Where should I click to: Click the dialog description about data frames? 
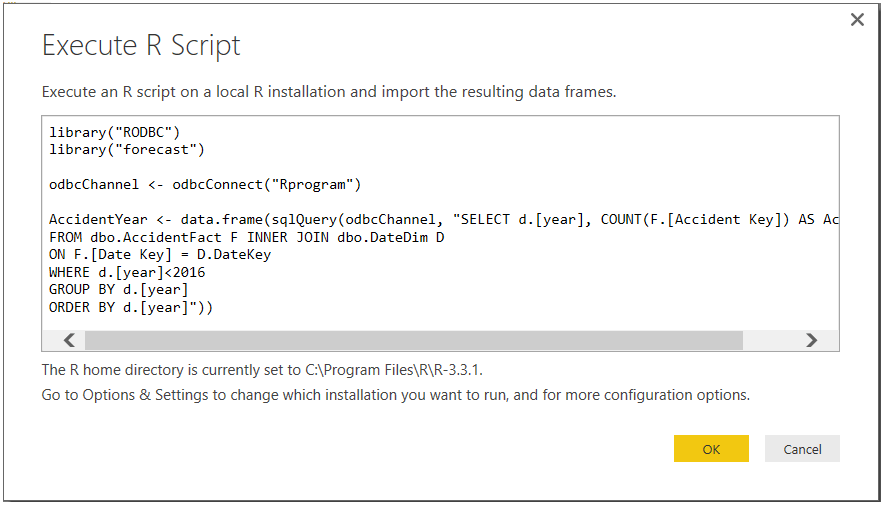click(329, 92)
